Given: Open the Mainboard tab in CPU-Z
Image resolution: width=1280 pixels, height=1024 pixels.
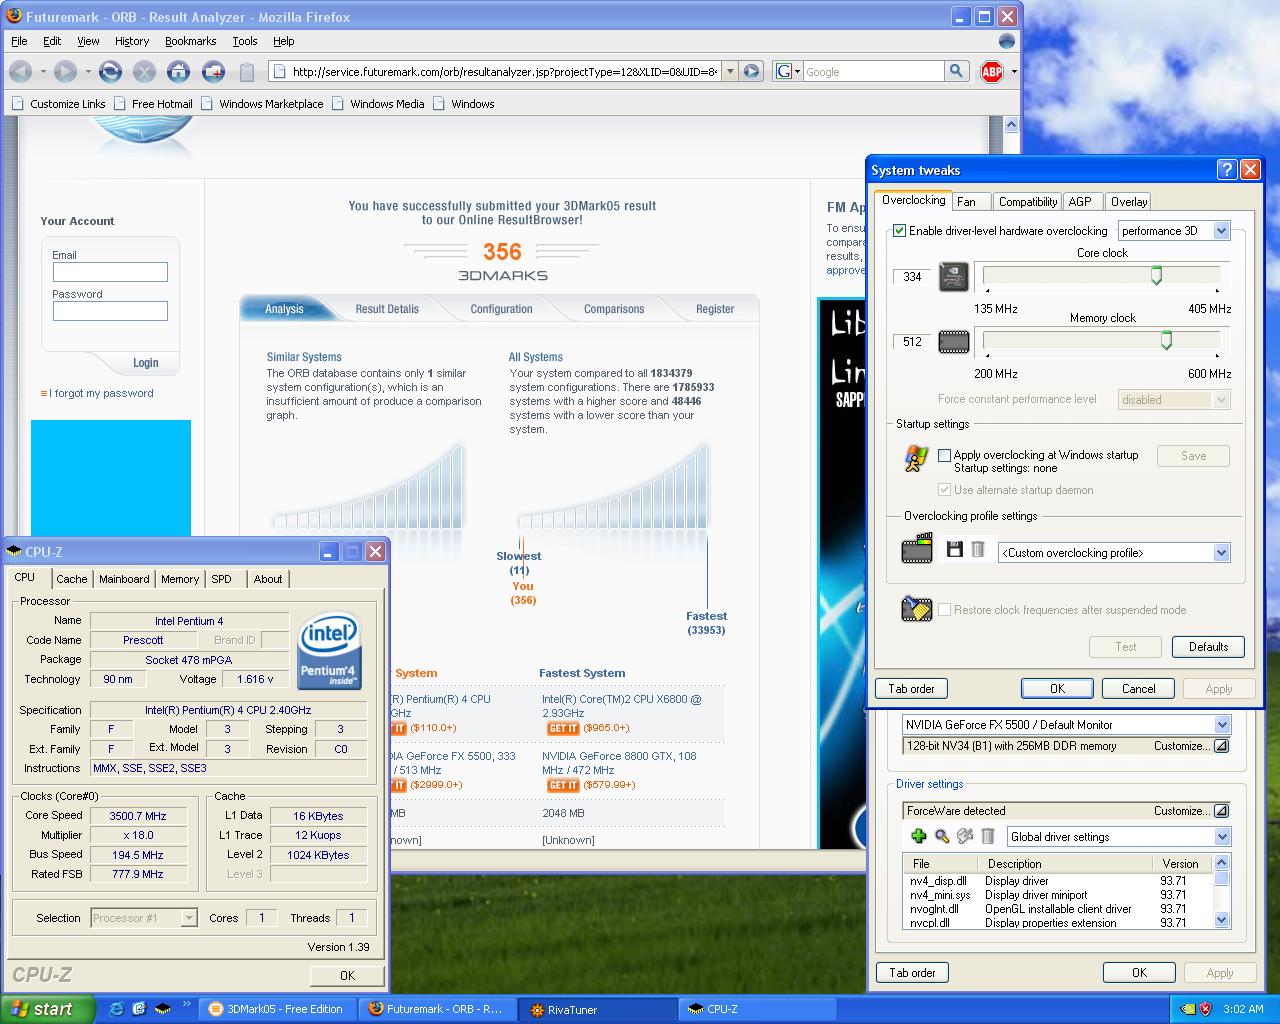Looking at the screenshot, I should 124,579.
